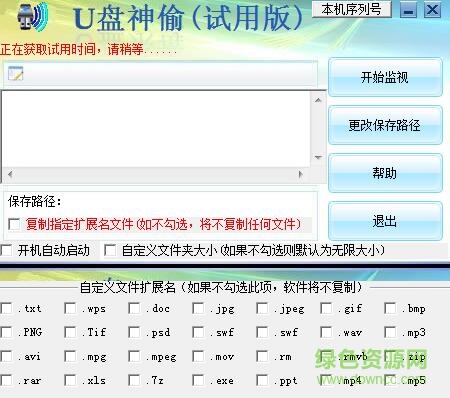Click the horizontal scrollbar right arrow
The height and width of the screenshot is (398, 450).
[301, 174]
